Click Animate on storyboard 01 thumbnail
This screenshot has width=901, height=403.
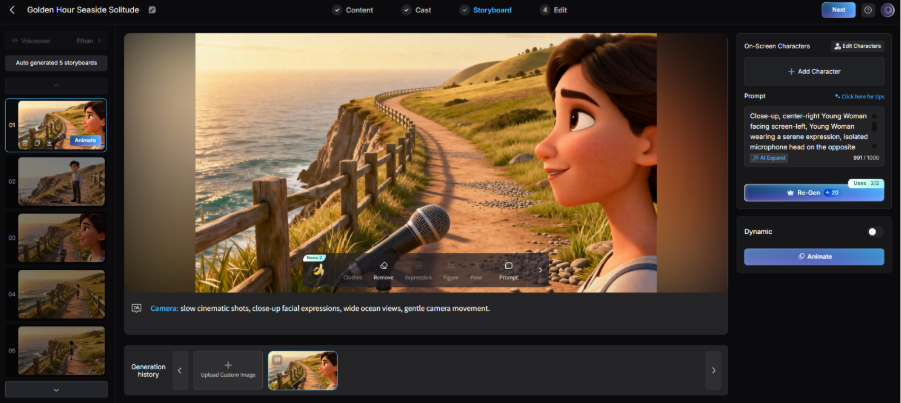[x=85, y=140]
